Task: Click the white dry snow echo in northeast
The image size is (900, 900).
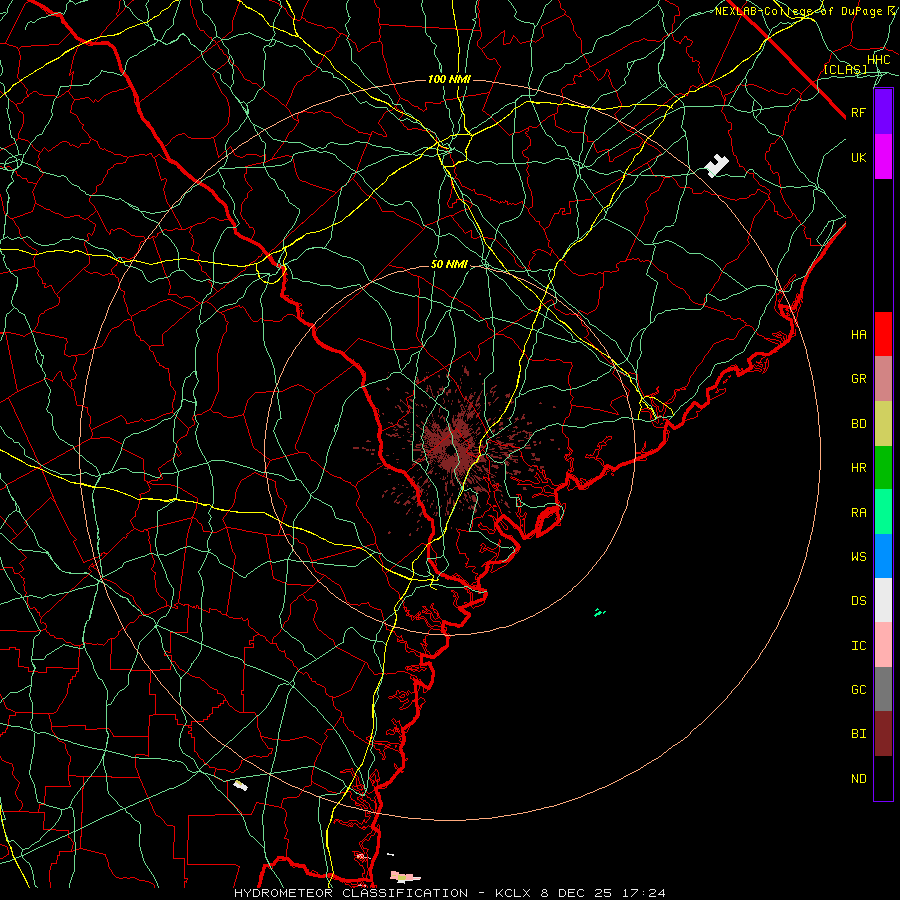Action: 716,166
